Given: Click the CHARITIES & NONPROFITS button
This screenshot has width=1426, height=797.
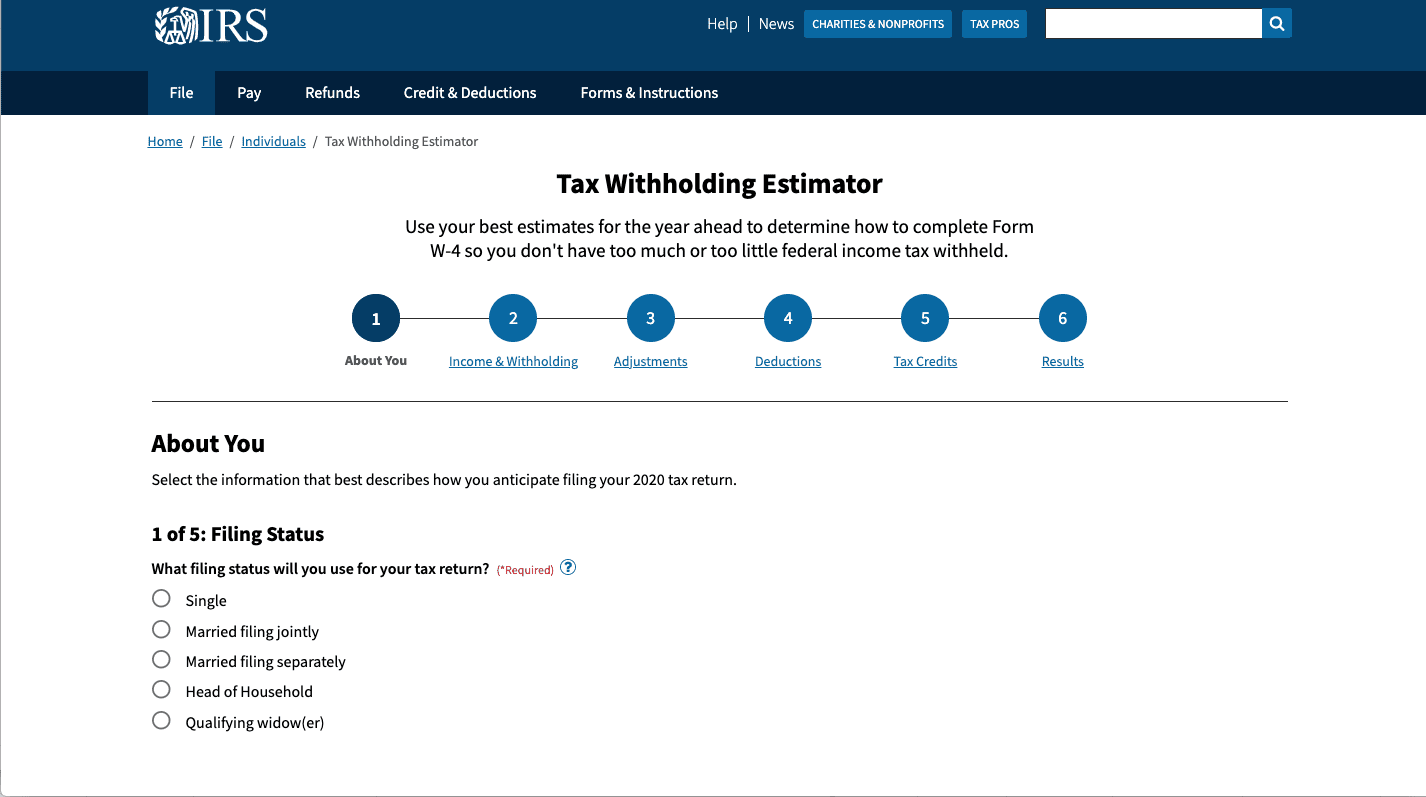Looking at the screenshot, I should [878, 23].
